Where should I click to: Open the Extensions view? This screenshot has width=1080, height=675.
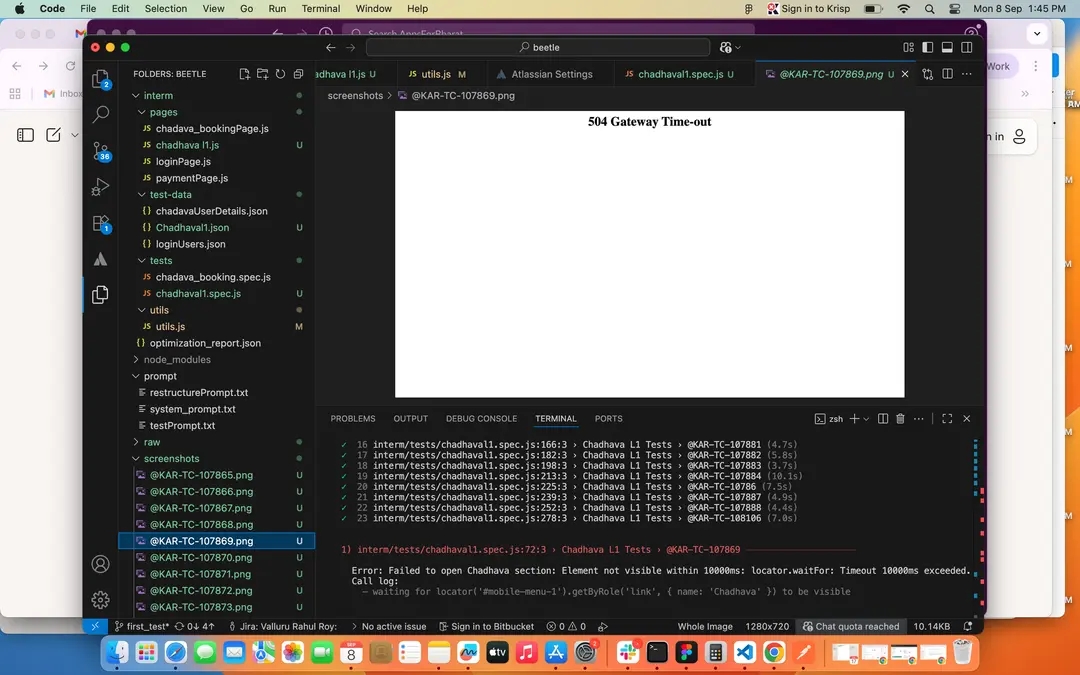[100, 223]
